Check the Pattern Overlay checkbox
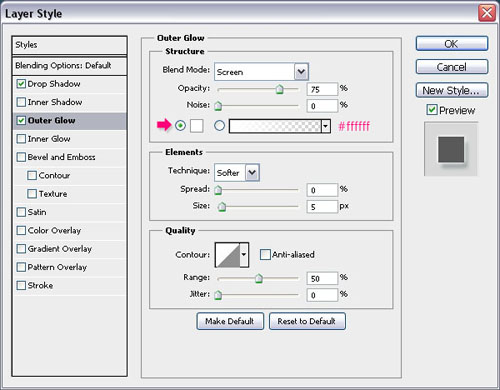 (x=21, y=267)
